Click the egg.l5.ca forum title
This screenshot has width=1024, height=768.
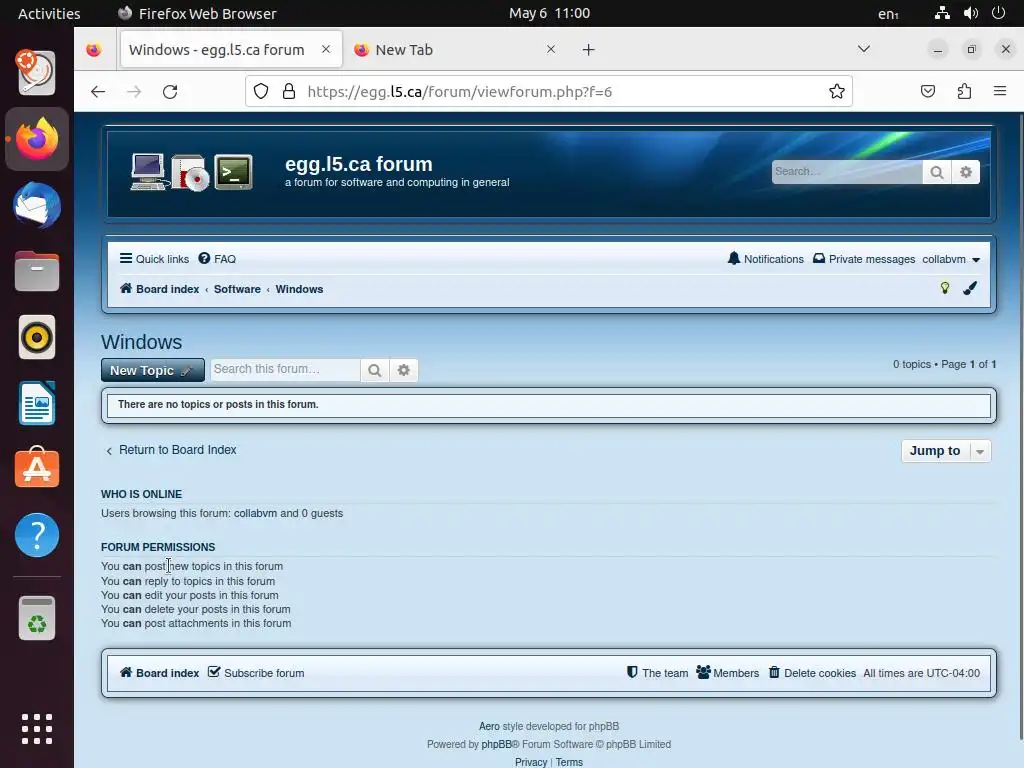(359, 163)
